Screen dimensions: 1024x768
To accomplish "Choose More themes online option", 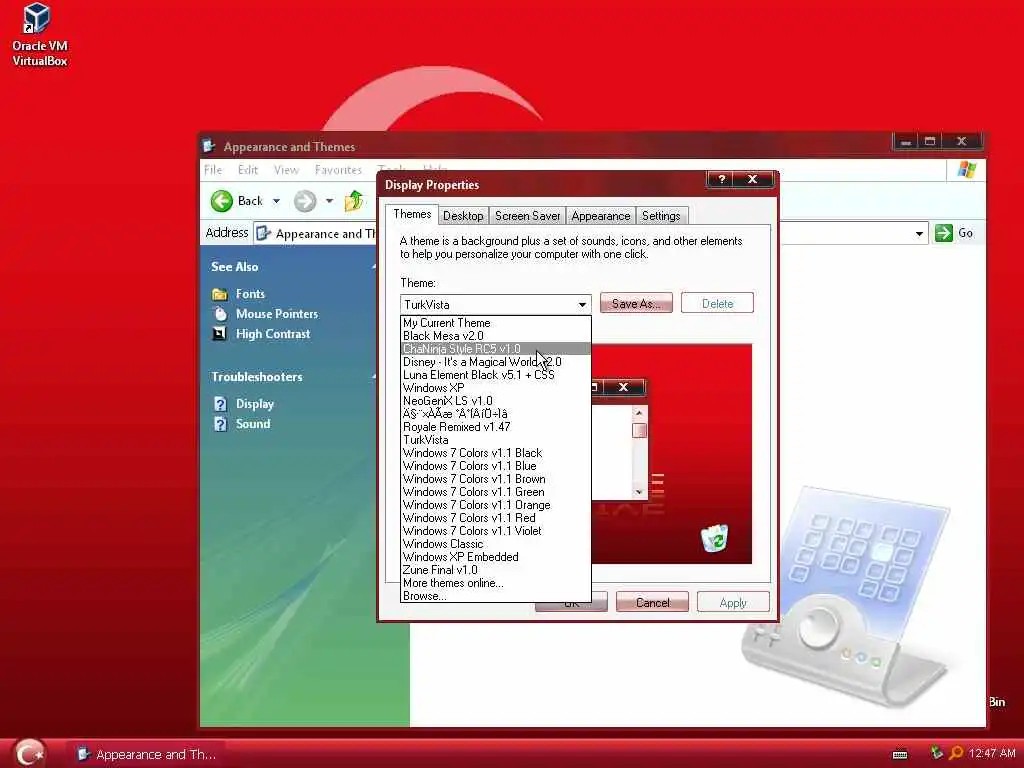I will click(496, 583).
